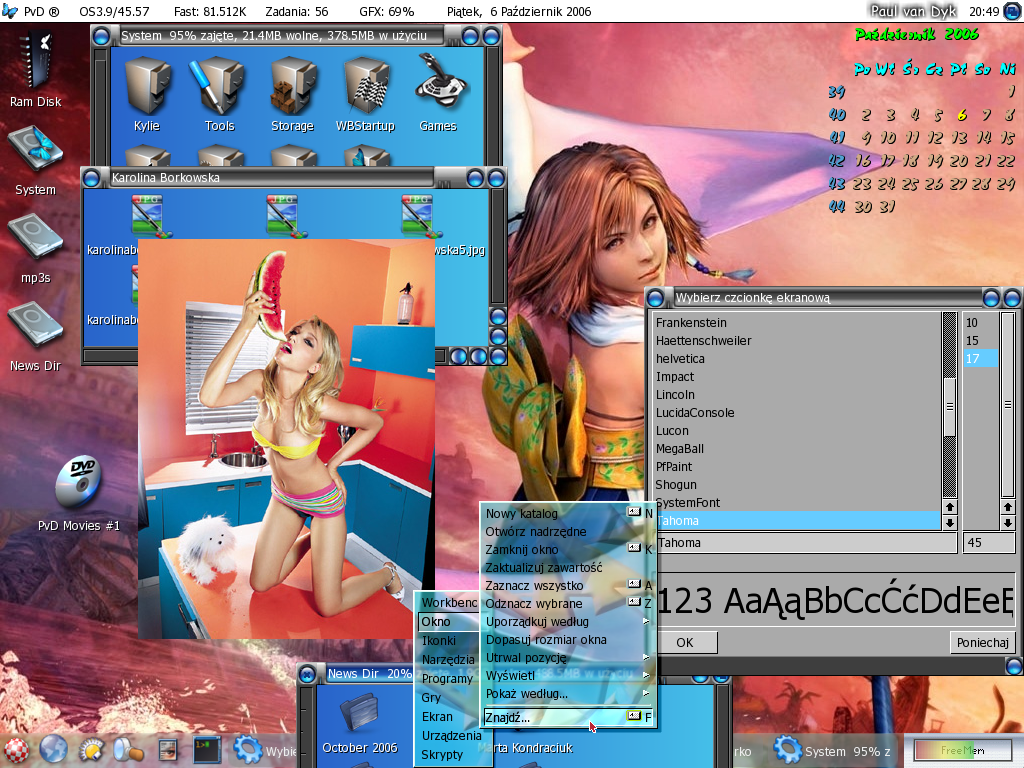The height and width of the screenshot is (768, 1024).
Task: Open the PvD Movies #1 DVD icon
Action: [78, 483]
